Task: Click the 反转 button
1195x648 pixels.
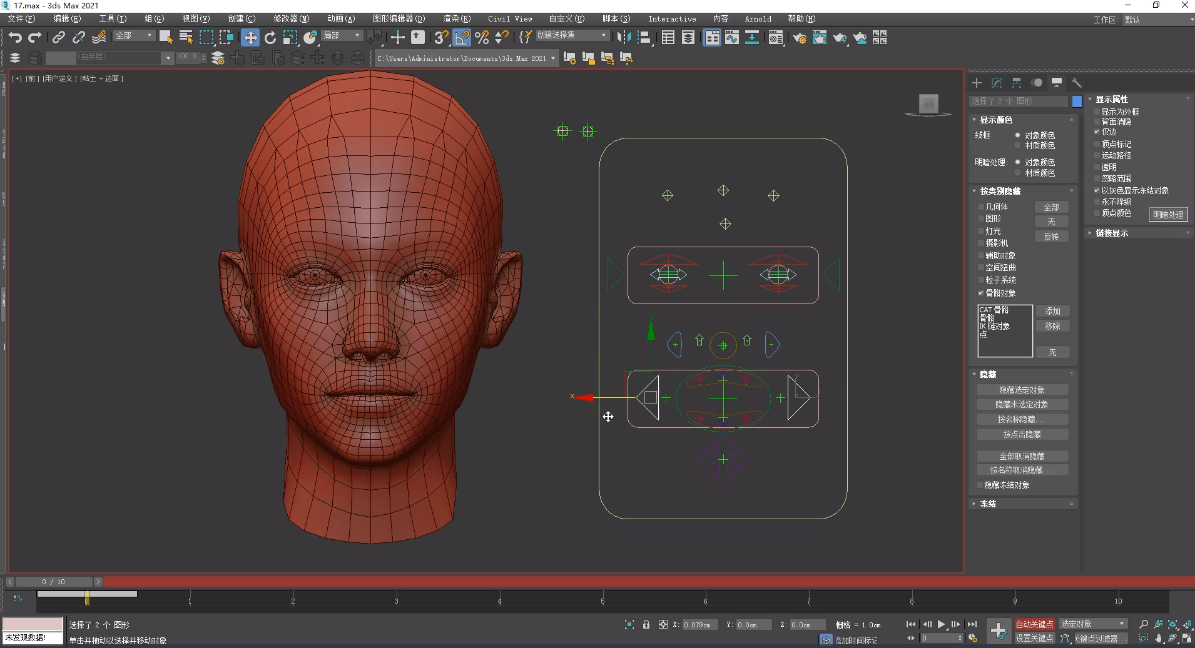Action: [x=1052, y=236]
